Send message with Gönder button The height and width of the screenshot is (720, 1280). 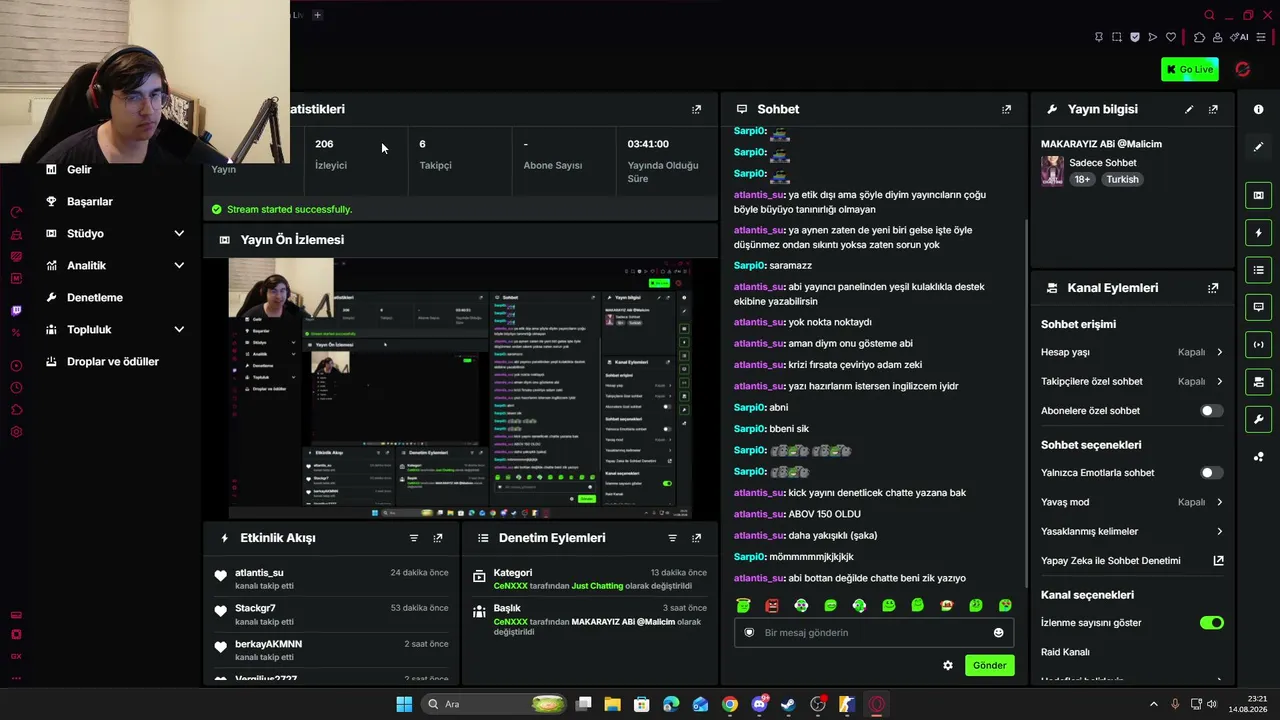989,665
